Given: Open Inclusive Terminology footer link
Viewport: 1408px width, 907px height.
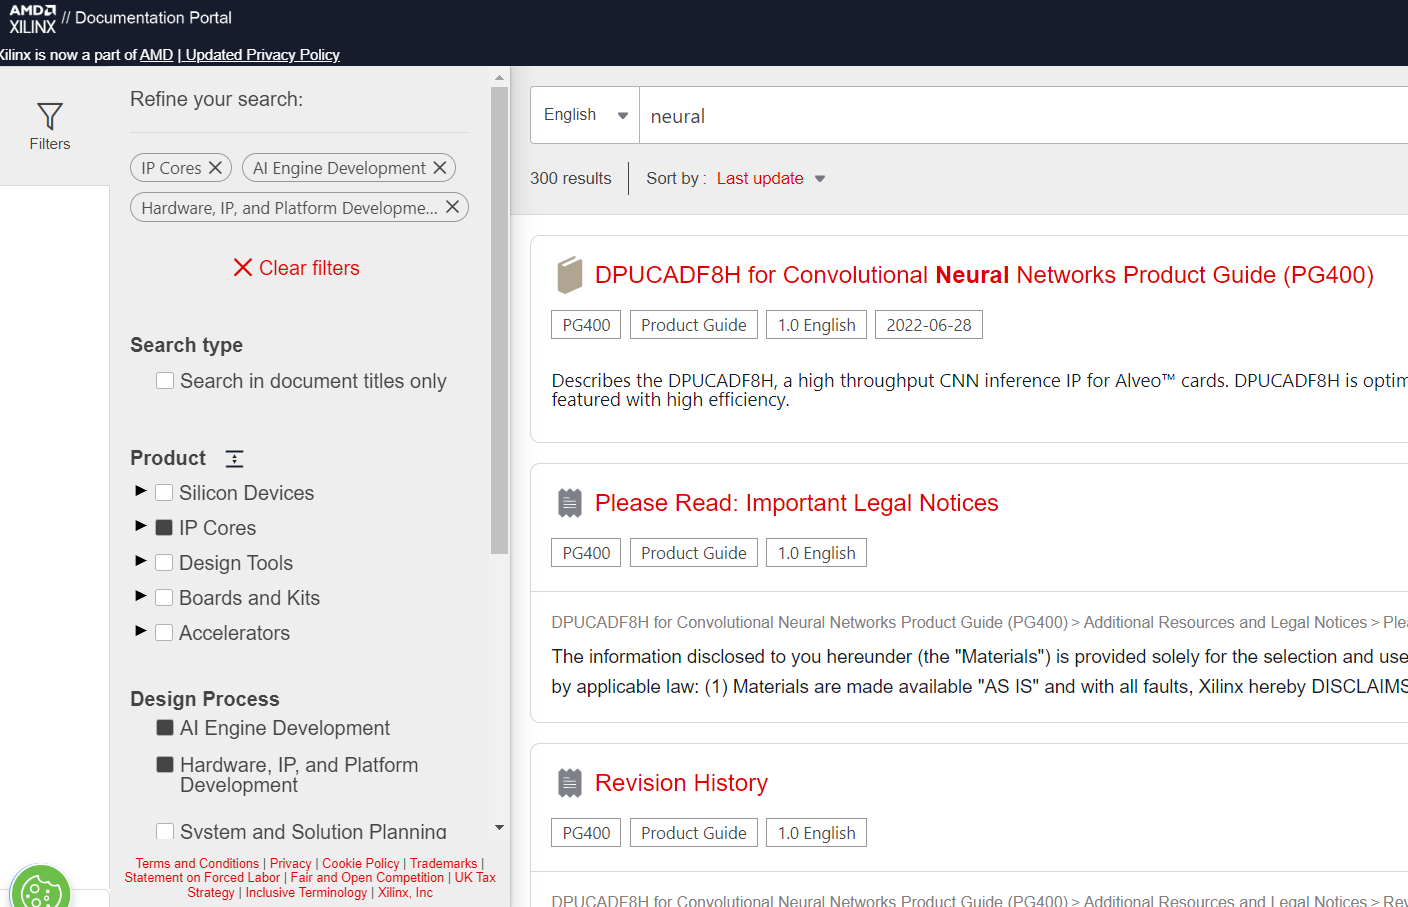Looking at the screenshot, I should [306, 893].
